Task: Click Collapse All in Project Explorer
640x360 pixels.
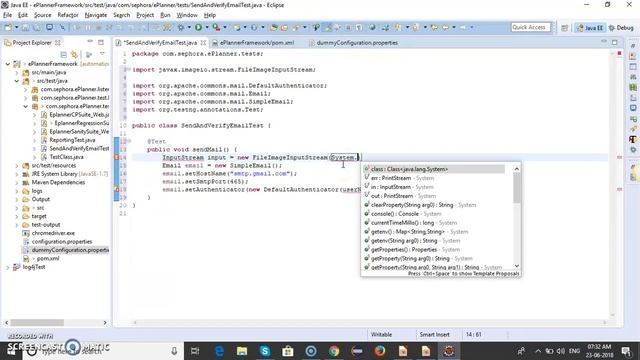Action: pyautogui.click(x=63, y=54)
